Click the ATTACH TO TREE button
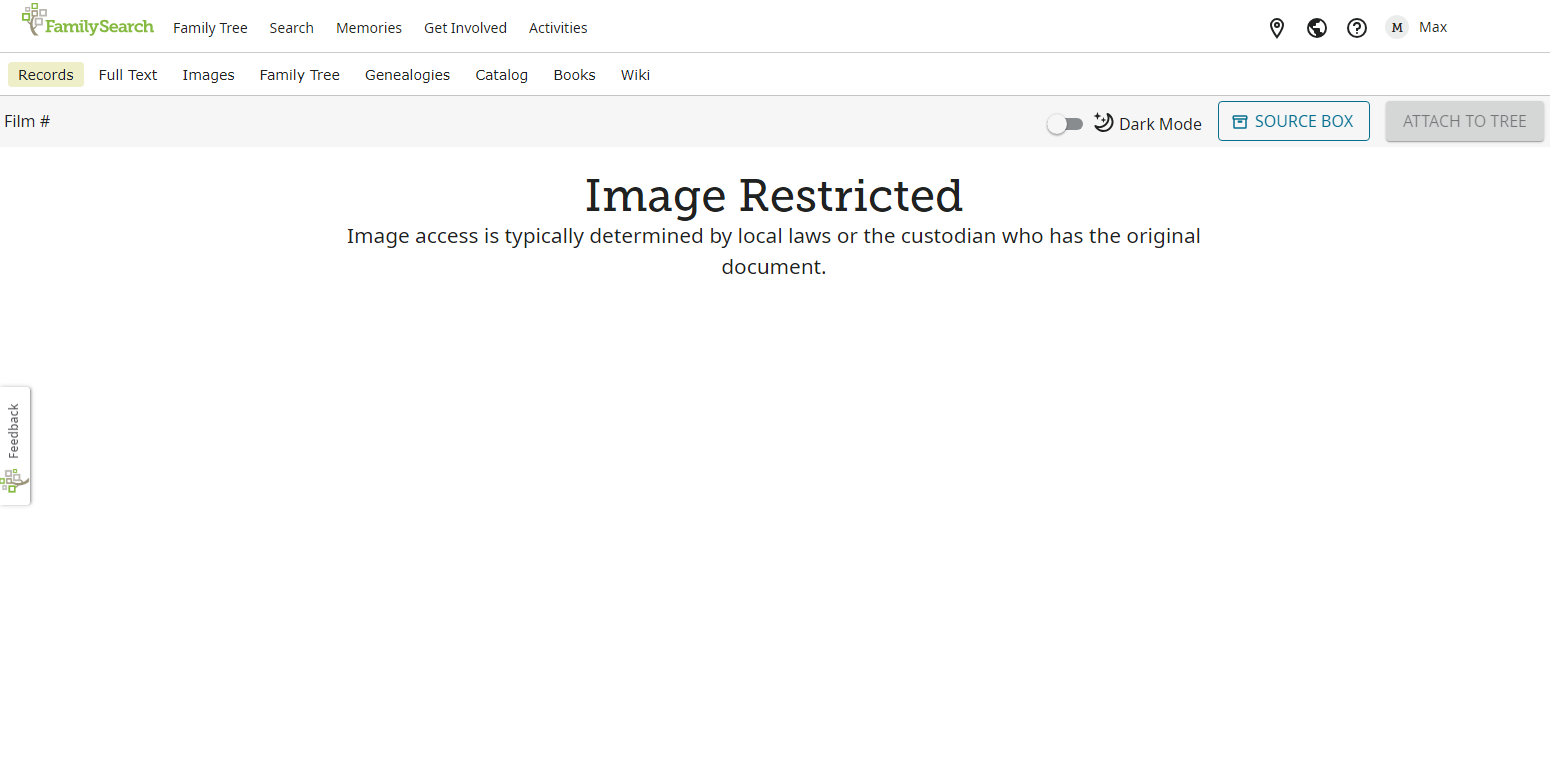The width and height of the screenshot is (1556, 773). [x=1464, y=121]
